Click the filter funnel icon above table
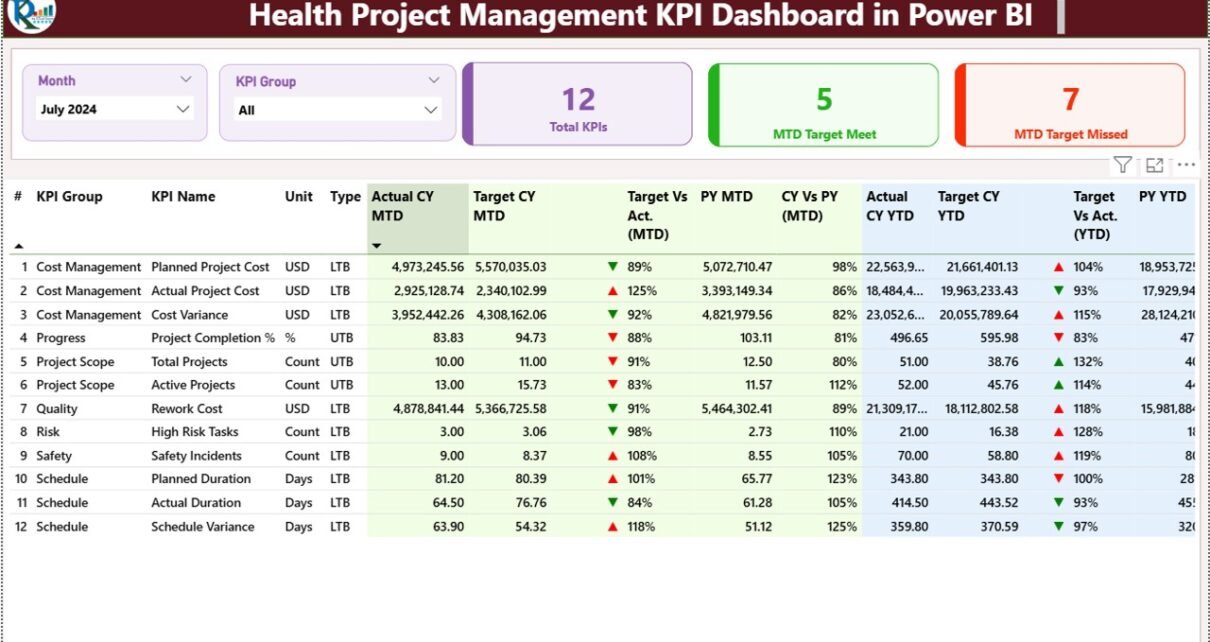The image size is (1210, 642). point(1123,165)
